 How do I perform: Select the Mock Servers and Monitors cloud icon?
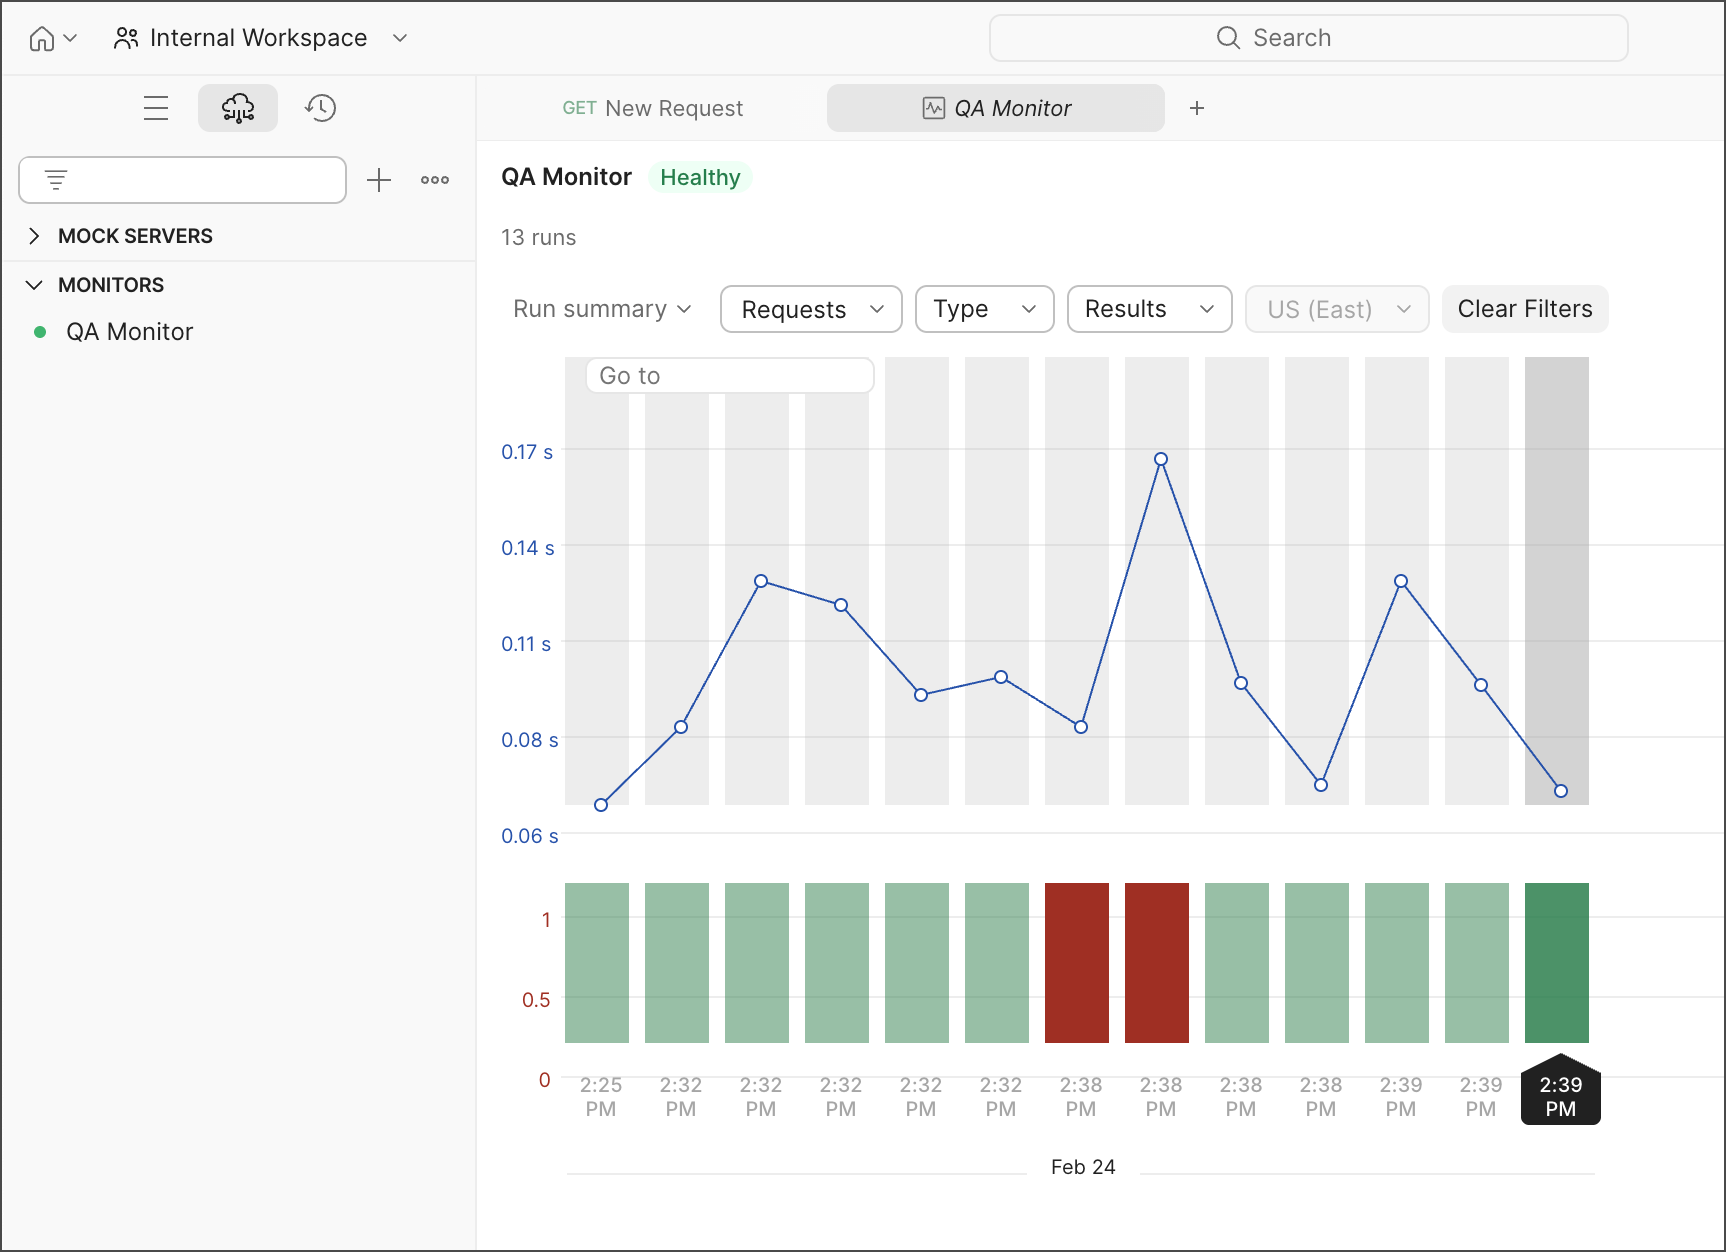click(238, 108)
